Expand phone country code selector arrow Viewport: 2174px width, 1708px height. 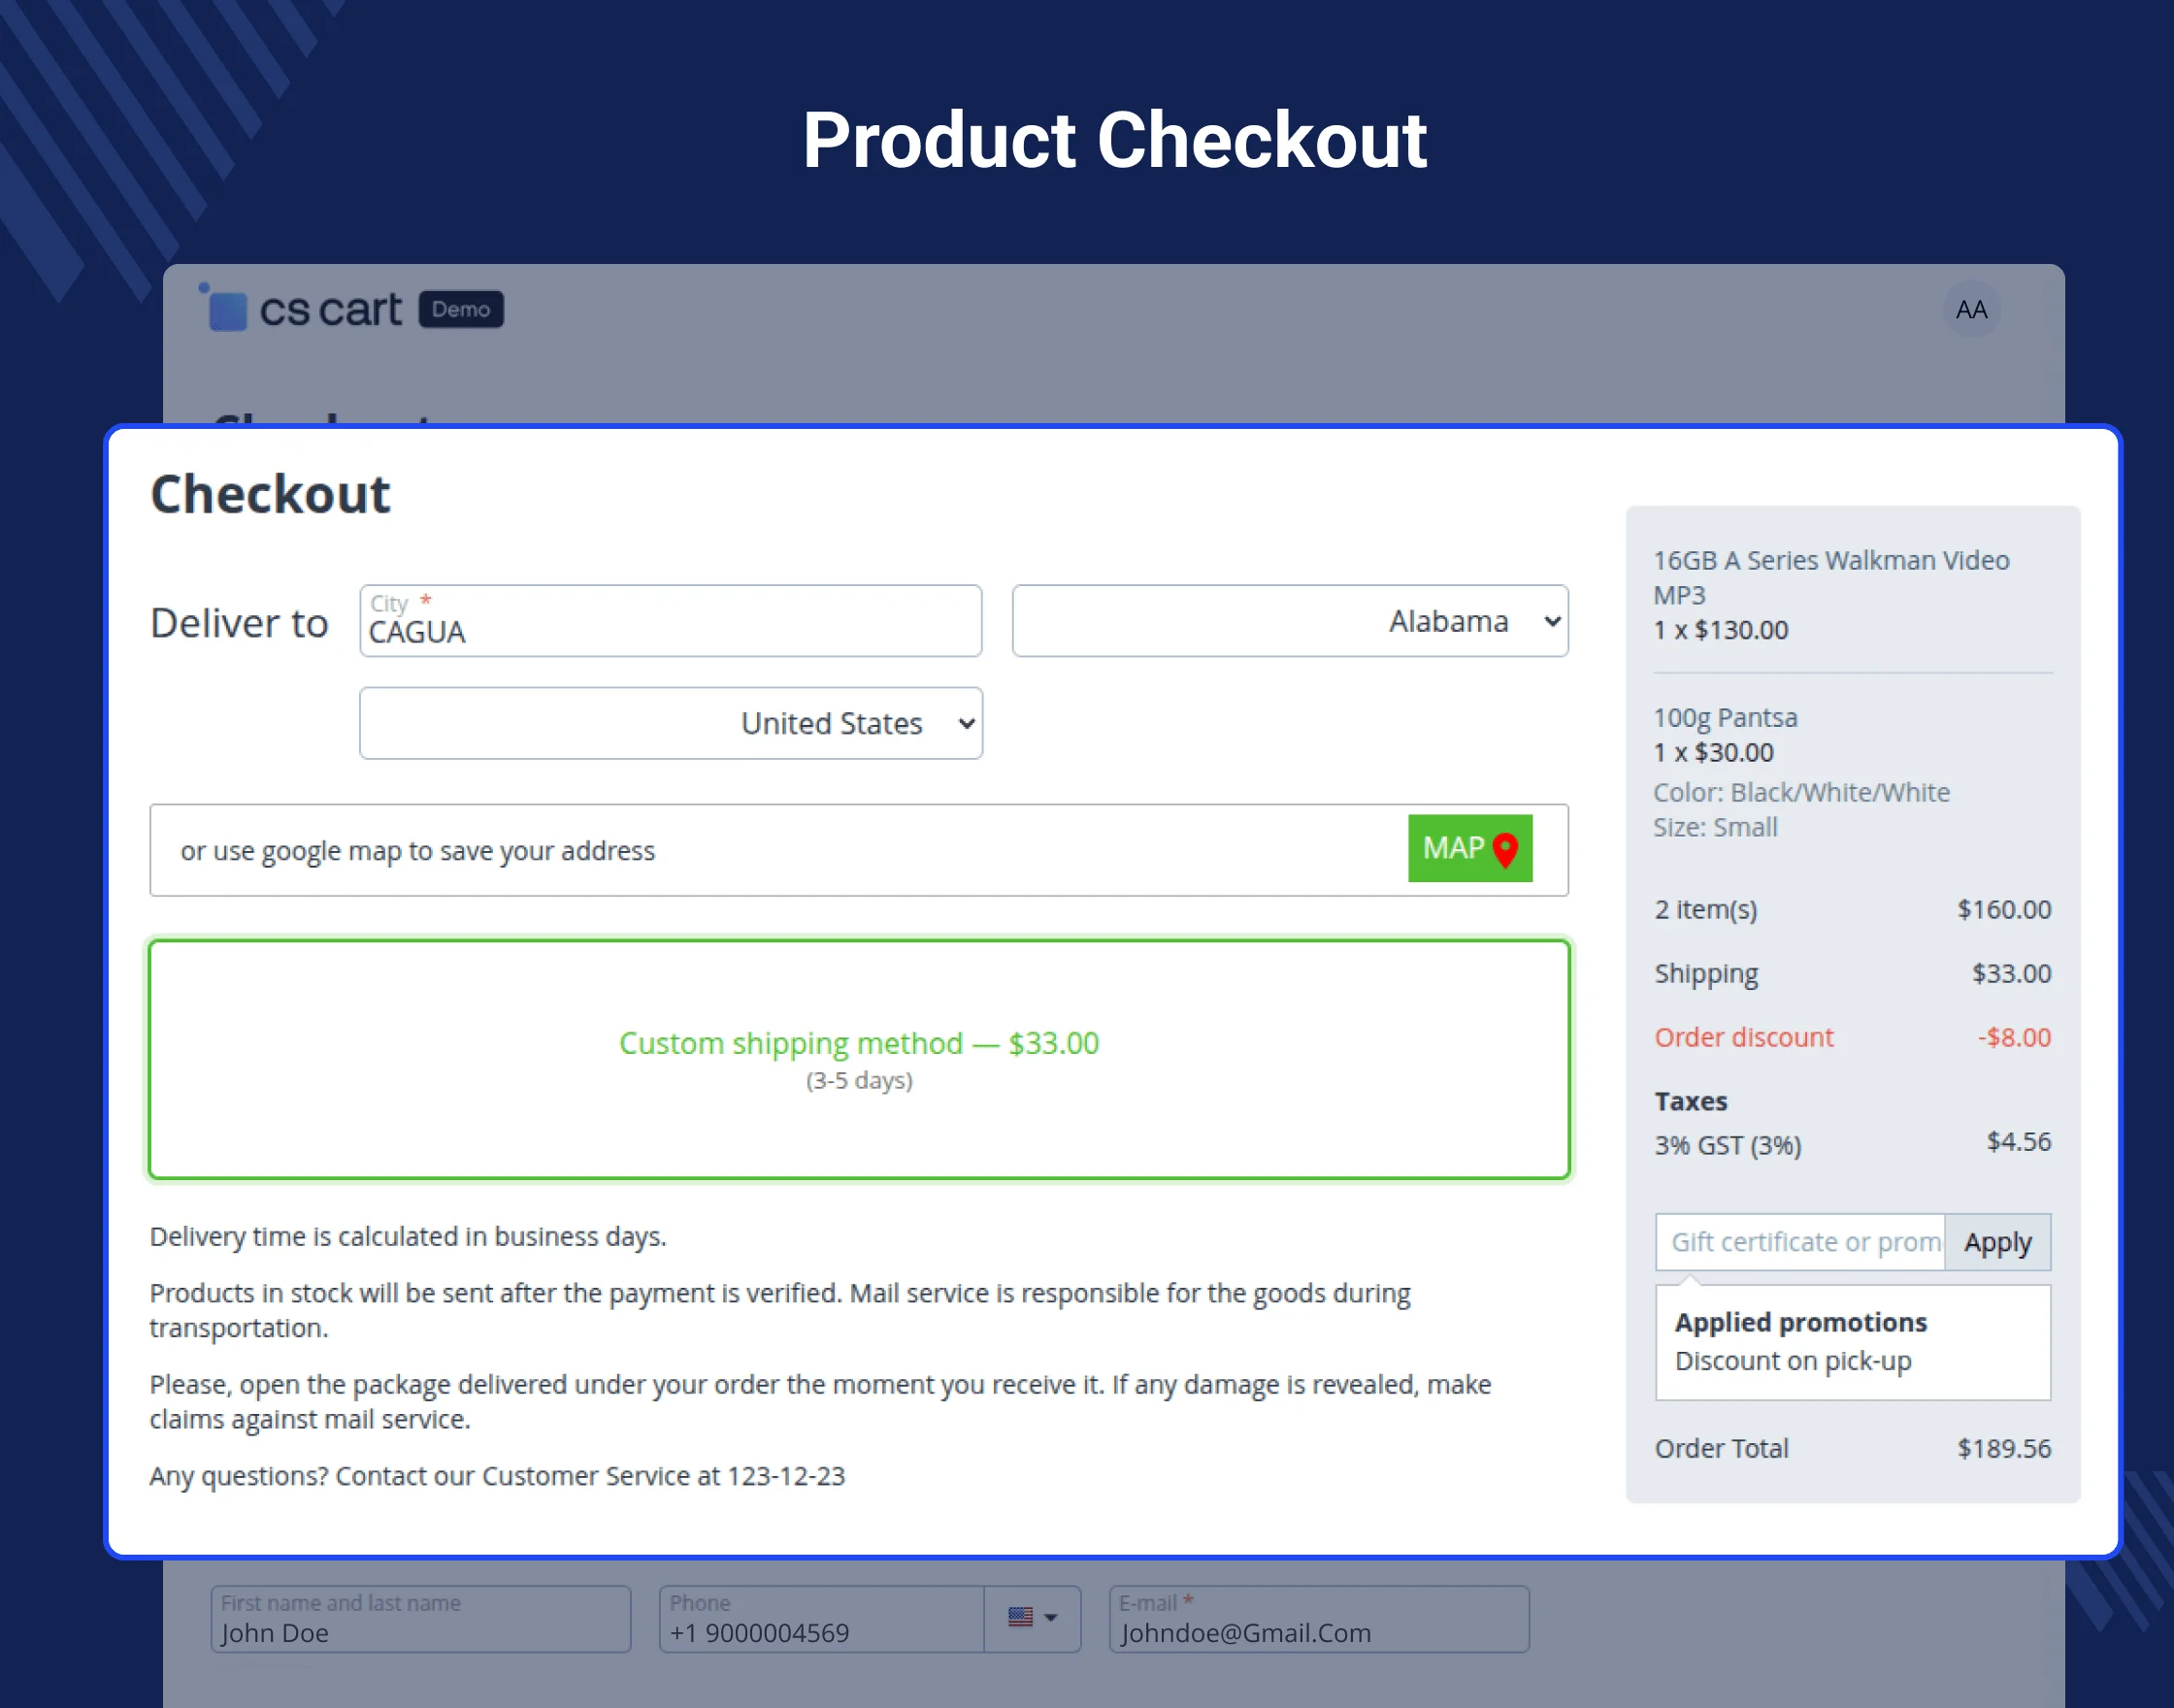point(1050,1618)
